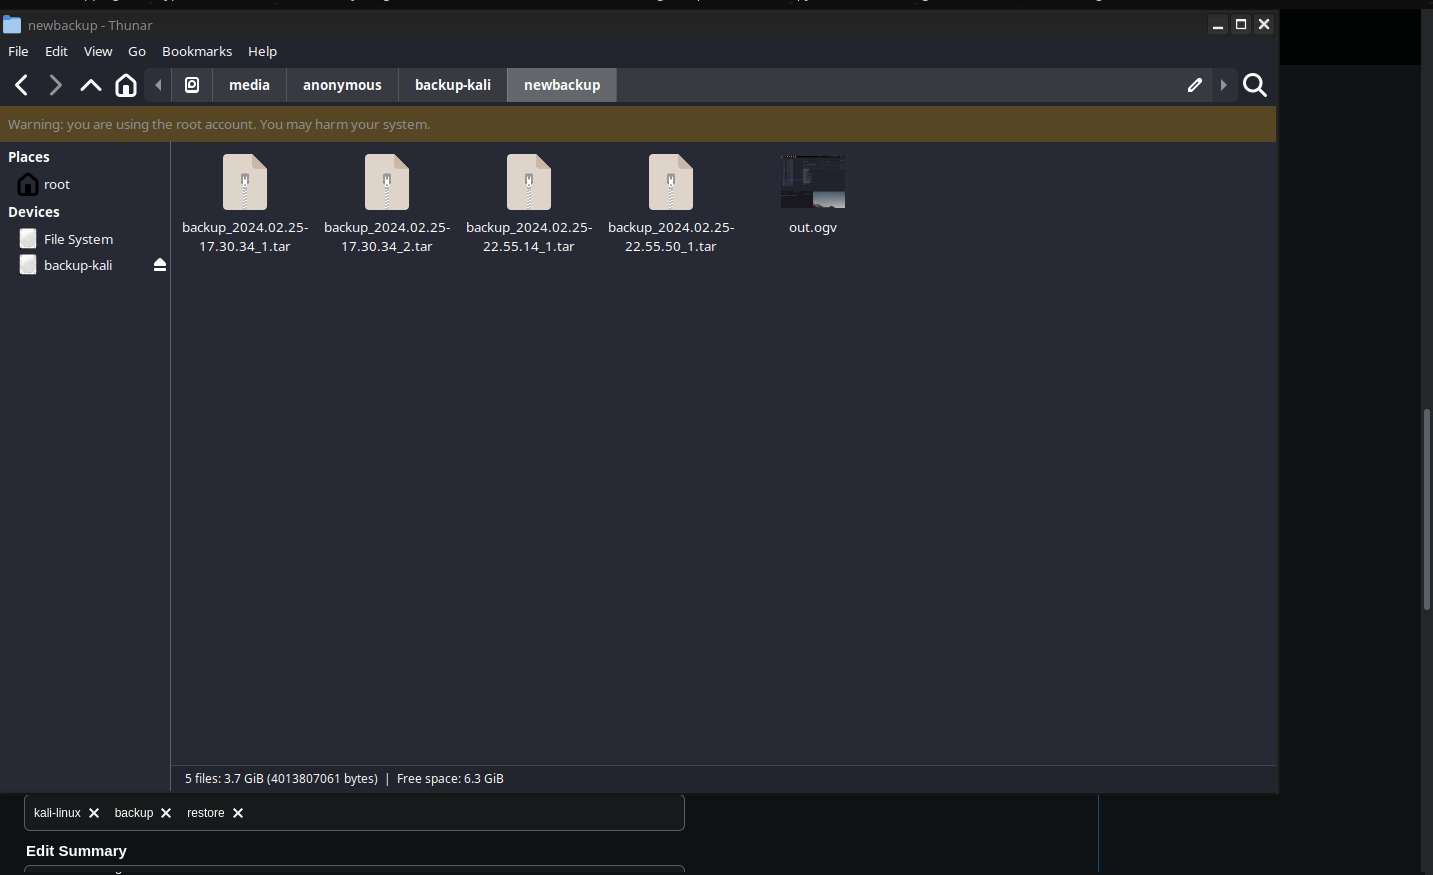Open the View menu
This screenshot has height=875, width=1433.
pyautogui.click(x=98, y=51)
